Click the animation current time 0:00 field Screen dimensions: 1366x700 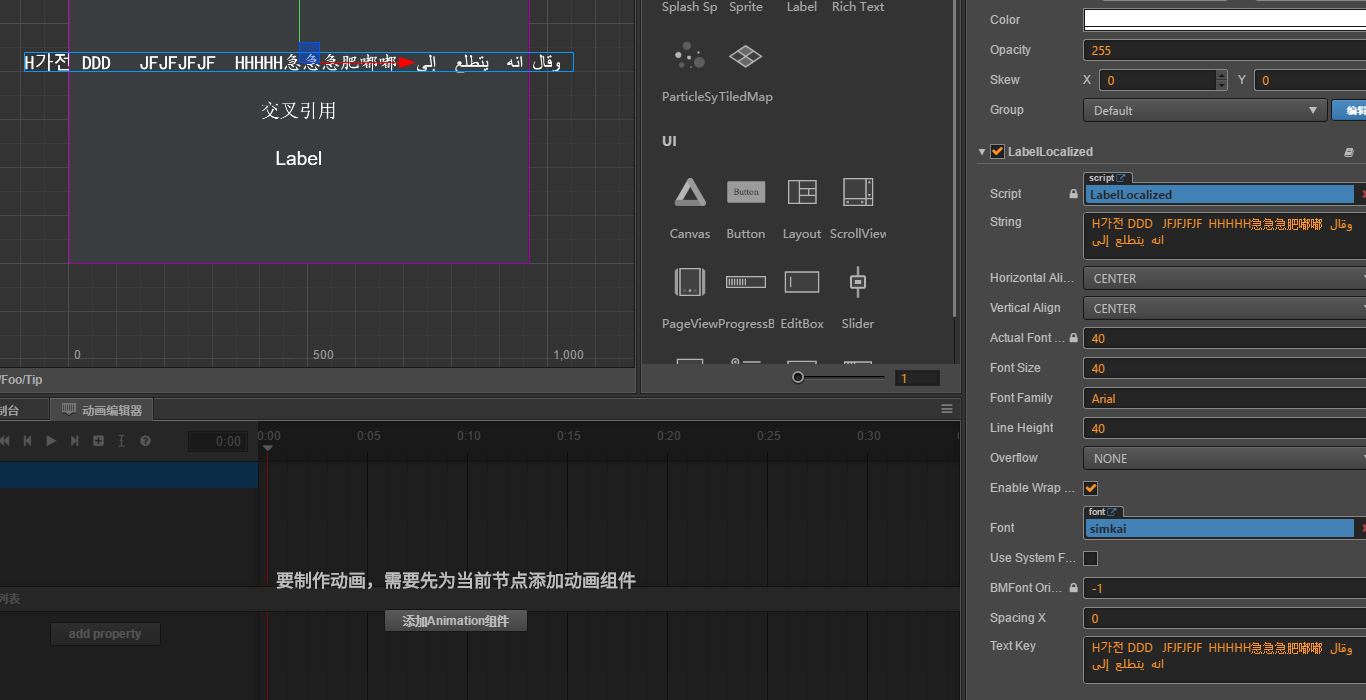[x=218, y=441]
